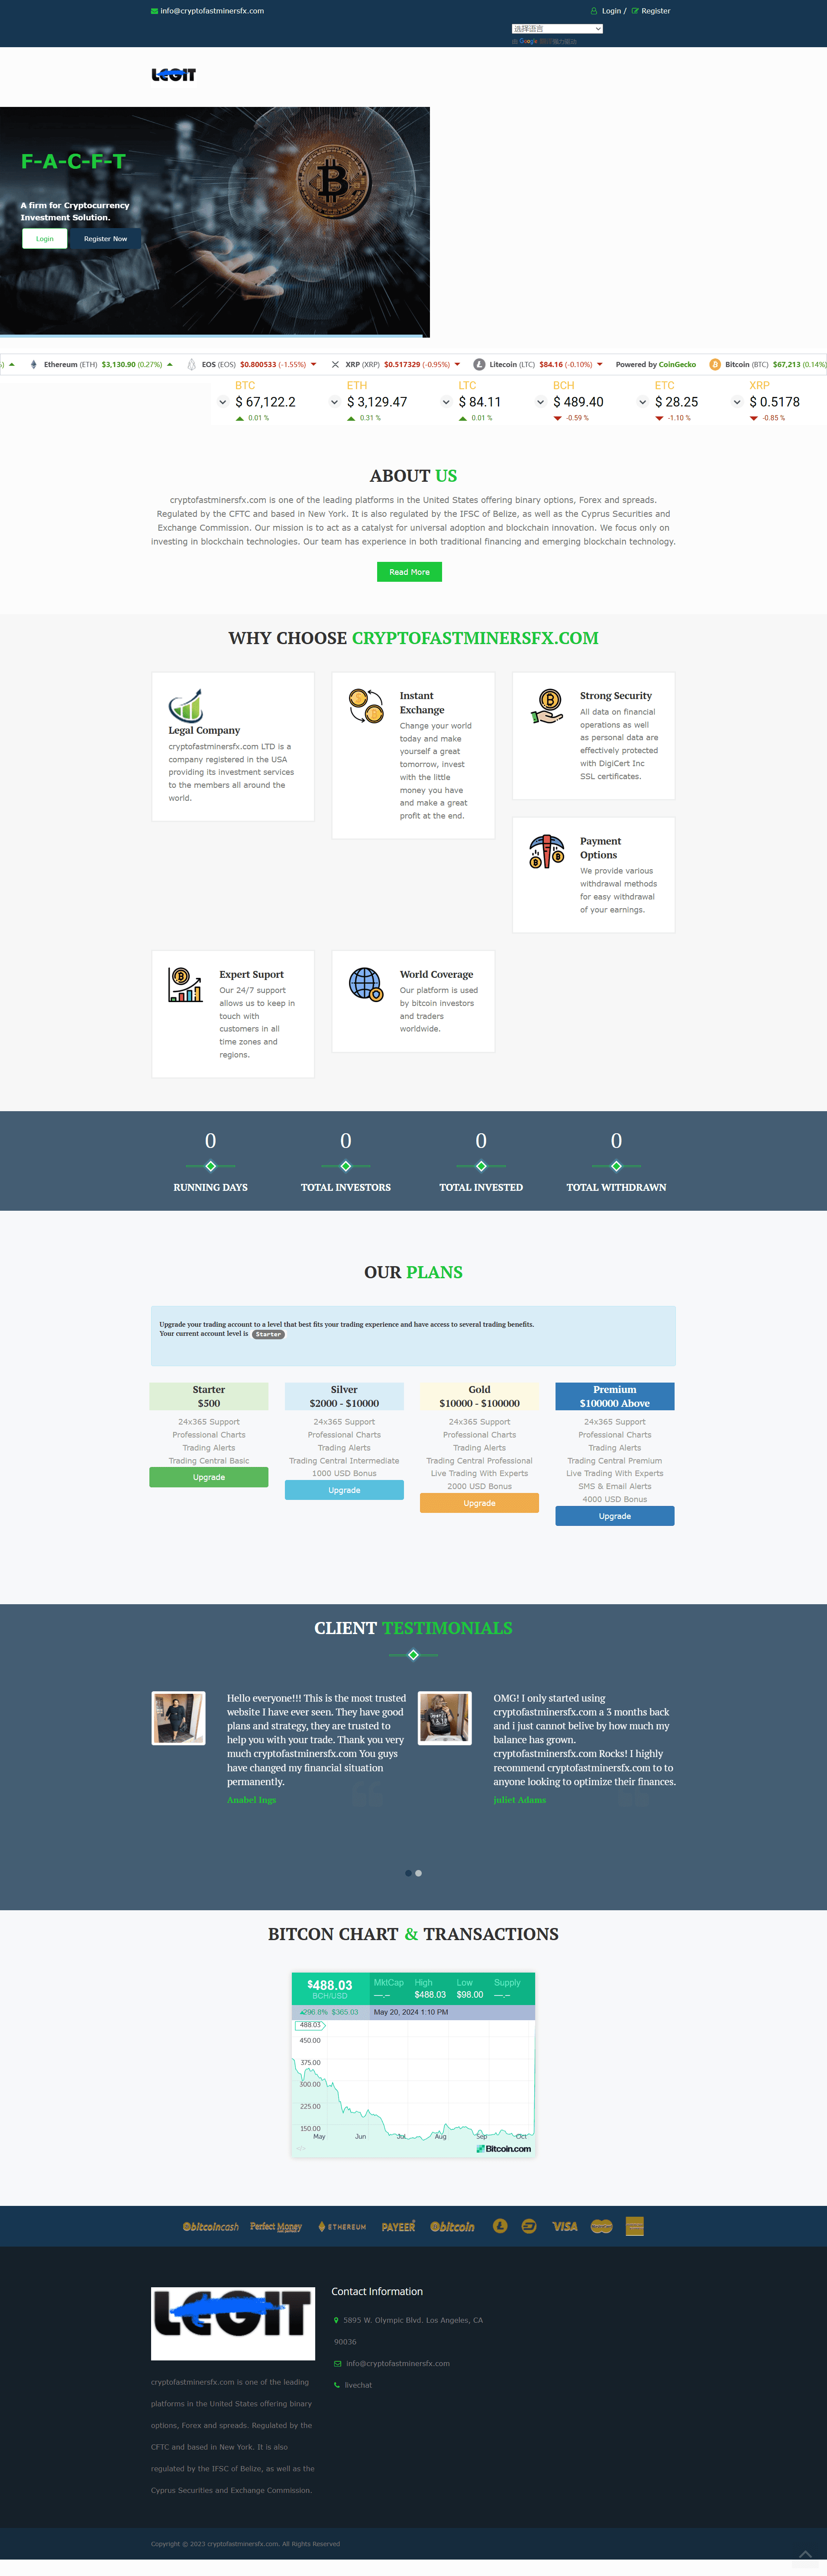The width and height of the screenshot is (827, 2576).
Task: Click the Read More button under About Us
Action: 409,572
